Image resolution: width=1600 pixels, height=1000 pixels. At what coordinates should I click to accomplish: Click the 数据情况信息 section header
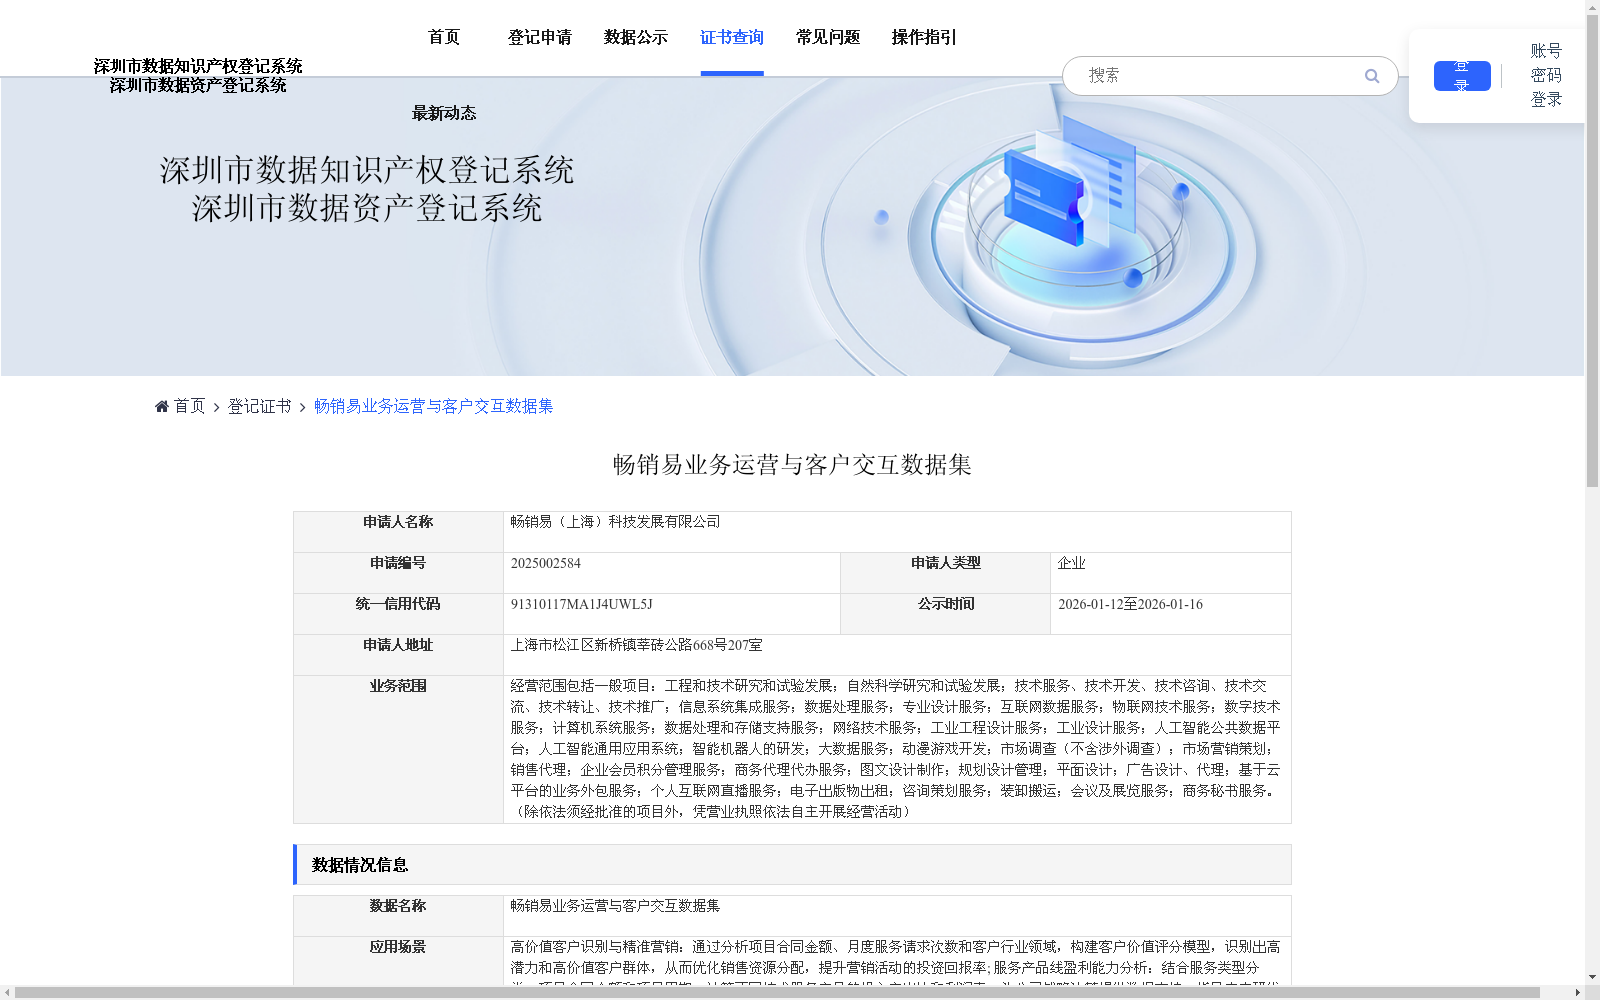(x=792, y=865)
